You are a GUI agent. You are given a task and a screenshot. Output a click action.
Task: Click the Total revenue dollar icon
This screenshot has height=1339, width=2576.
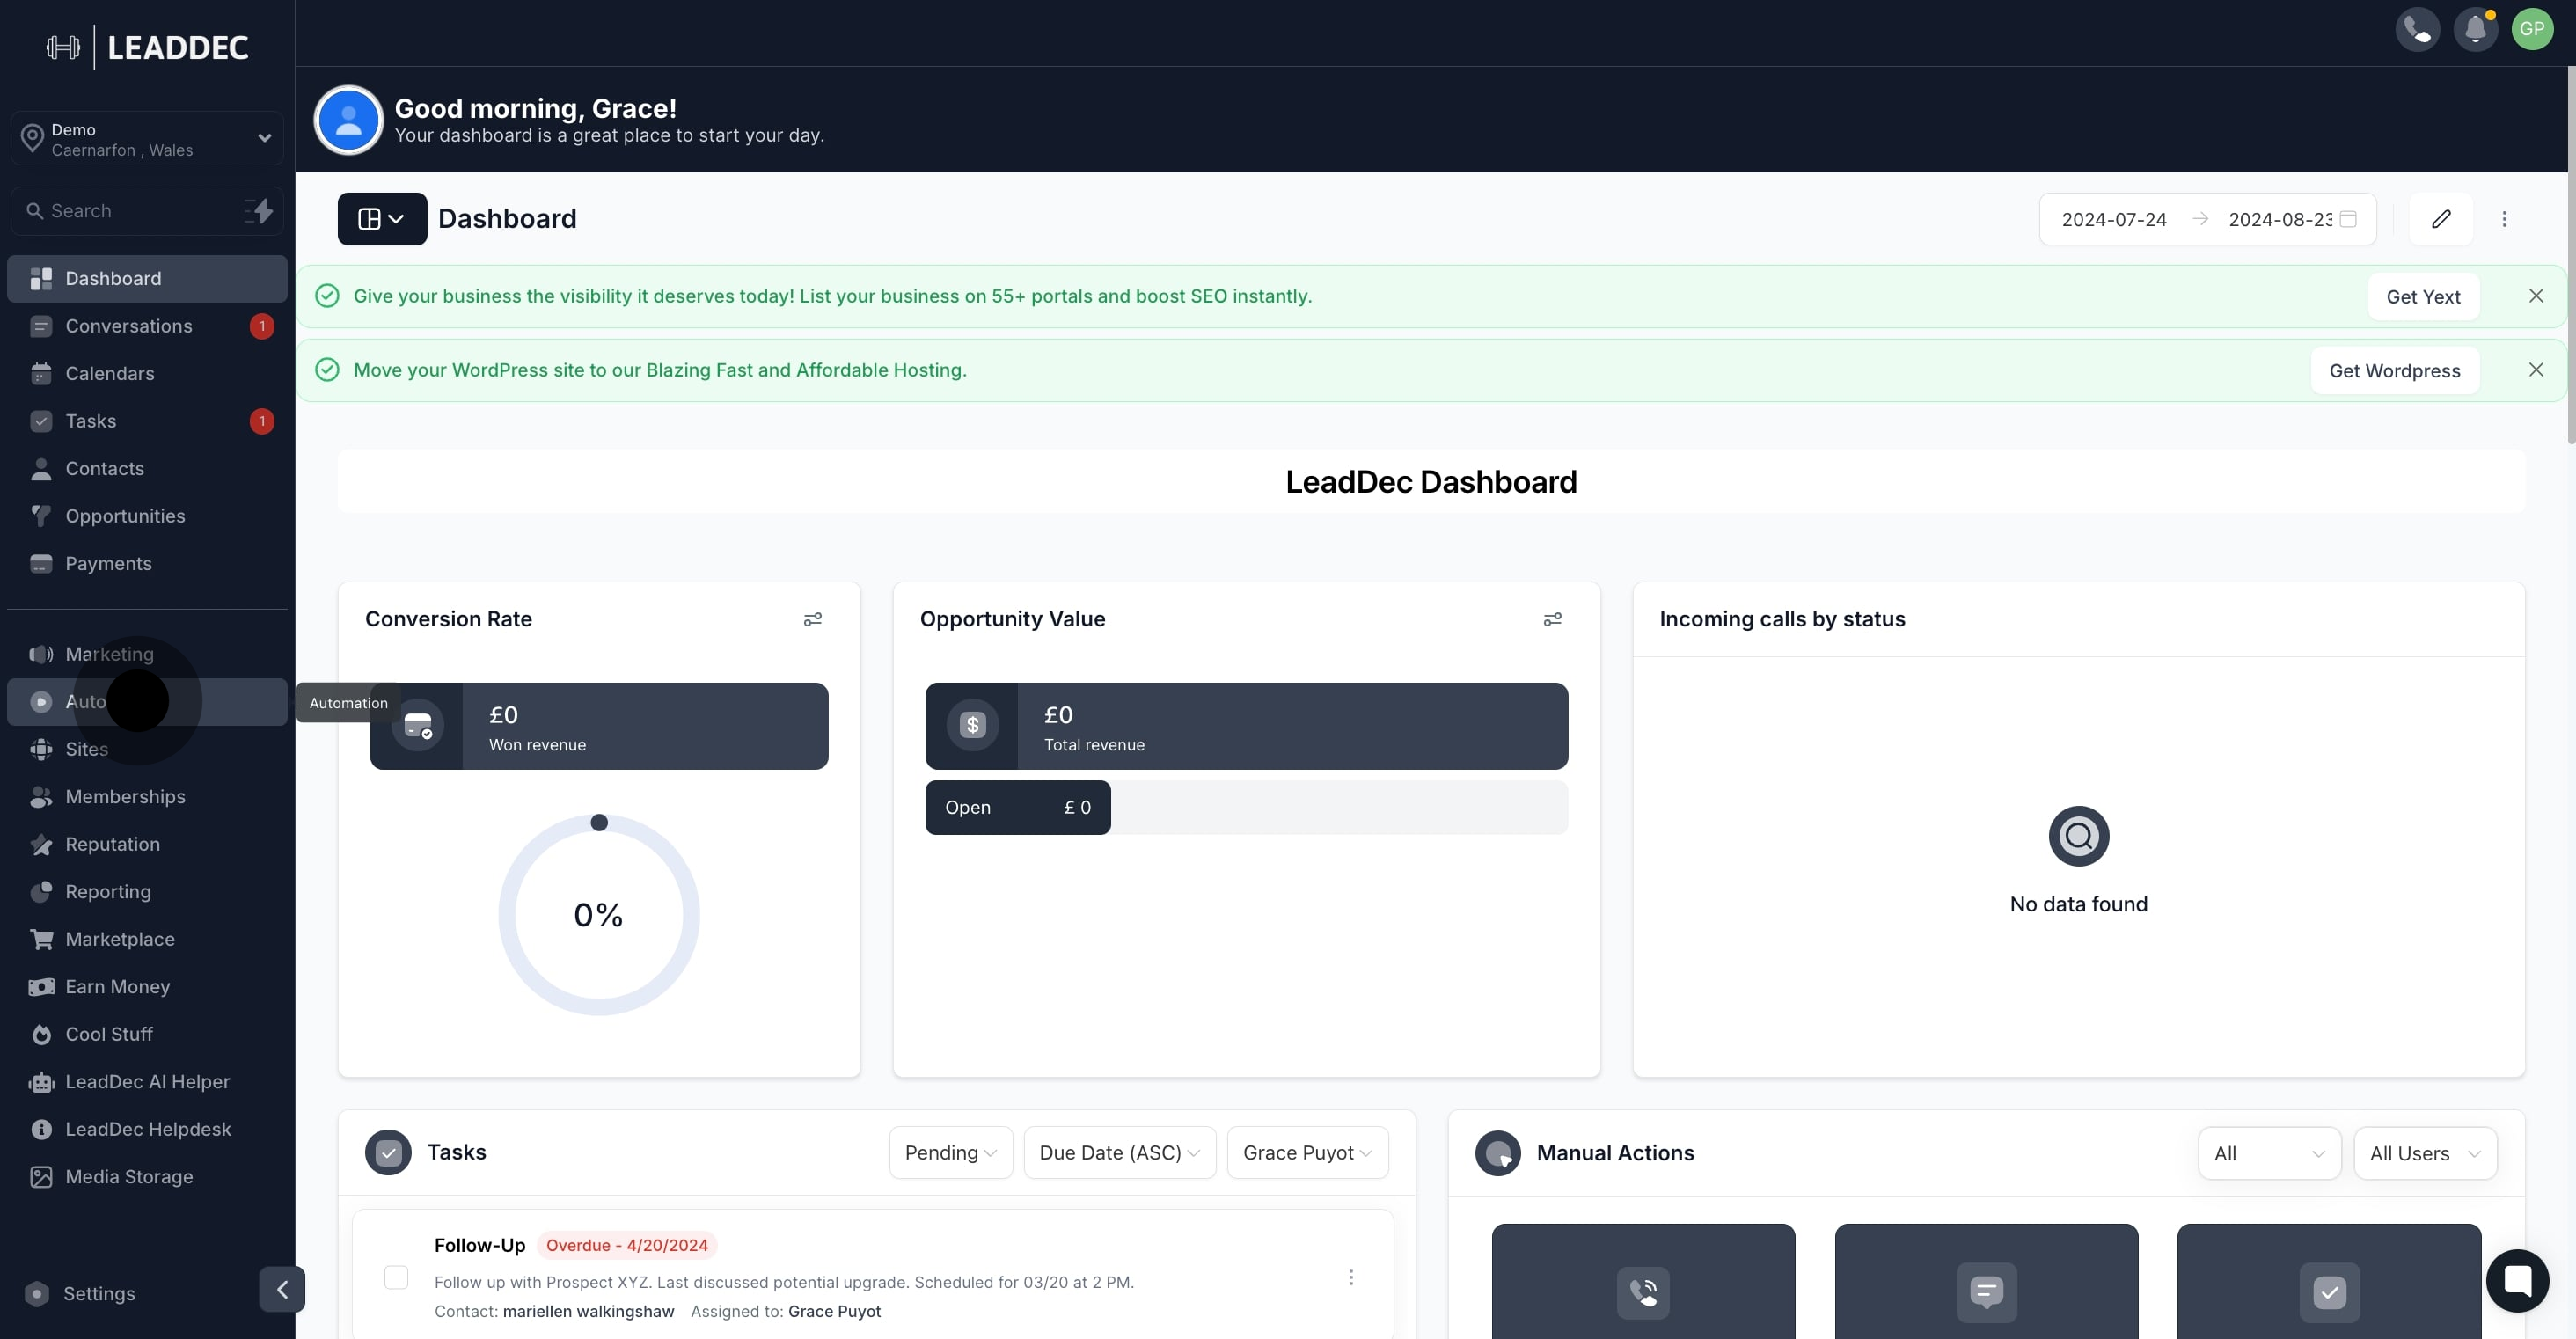tap(972, 726)
